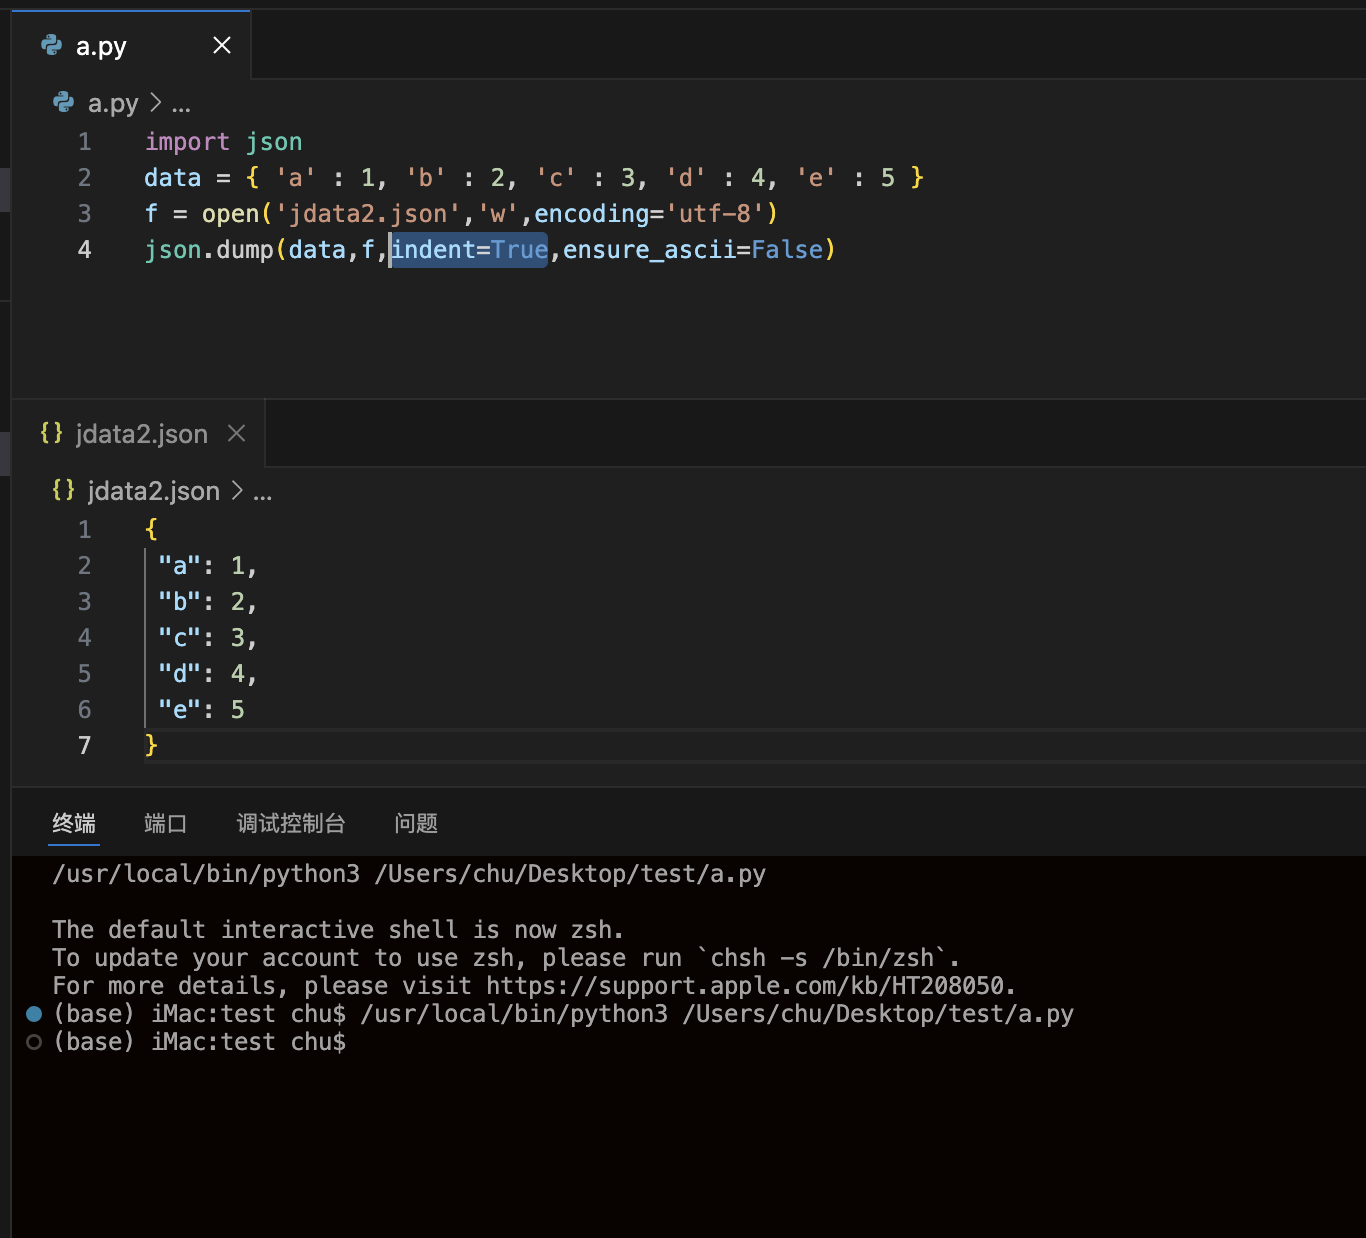Open the a.py breadcrumb chevron
The height and width of the screenshot is (1238, 1366).
pos(155,103)
